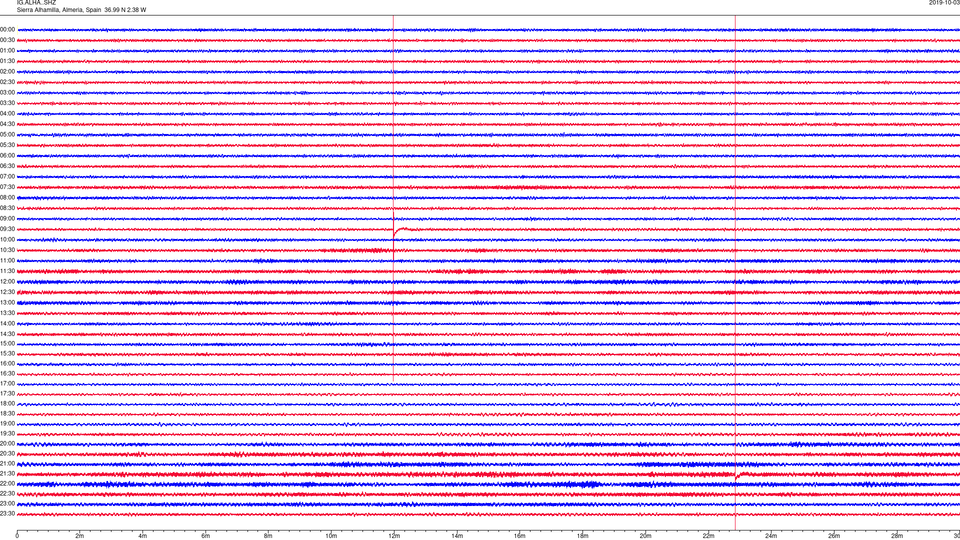
Task: Click the 19:30 row label
Action: click(x=7, y=433)
